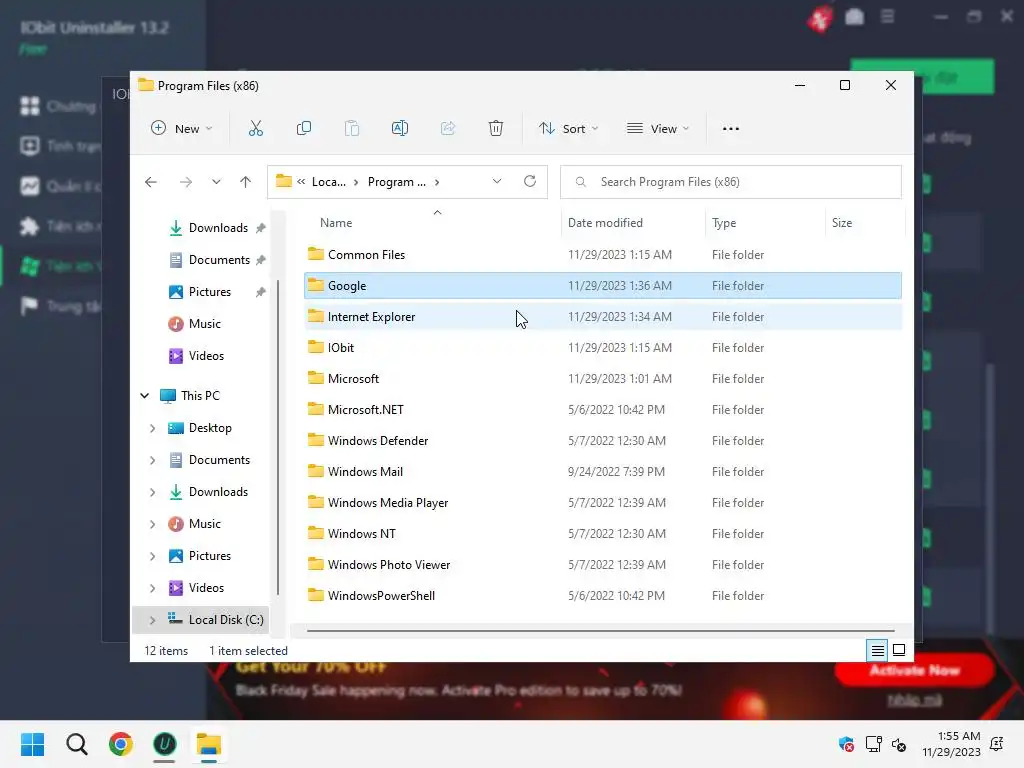The width and height of the screenshot is (1024, 768).
Task: Click the security shield tray icon
Action: [846, 744]
